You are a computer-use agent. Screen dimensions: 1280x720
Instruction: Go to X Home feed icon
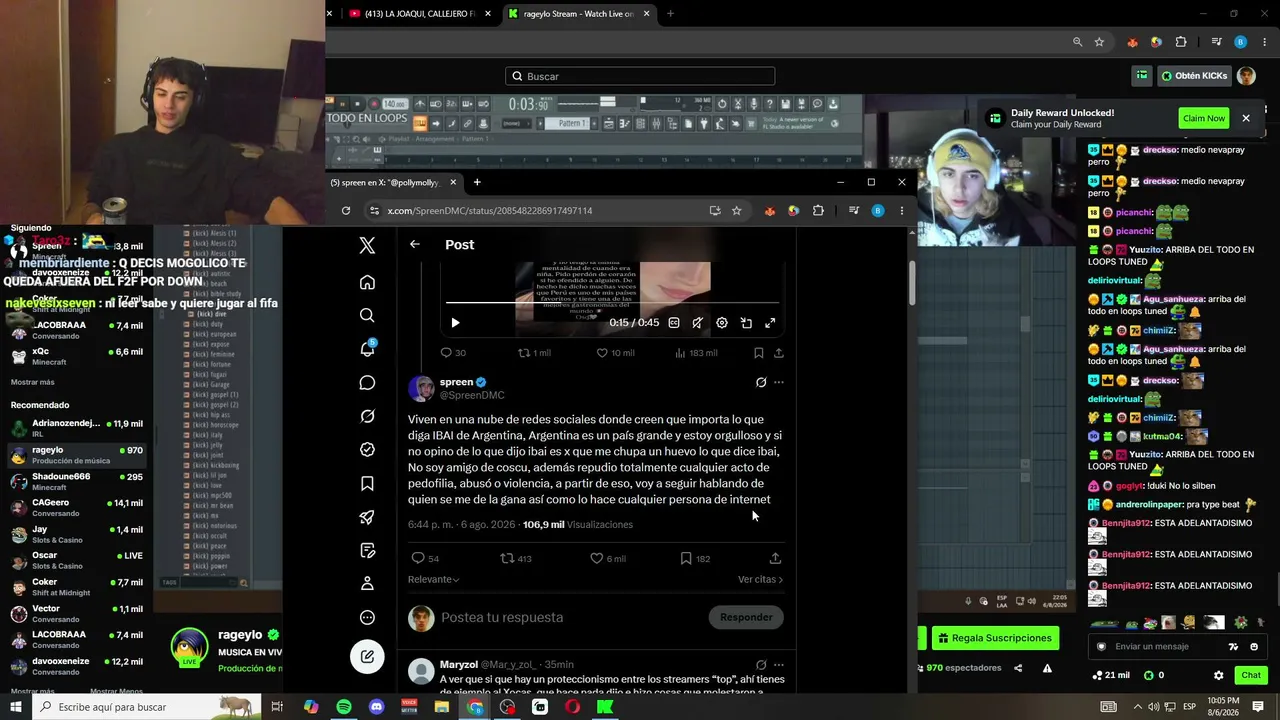point(367,282)
